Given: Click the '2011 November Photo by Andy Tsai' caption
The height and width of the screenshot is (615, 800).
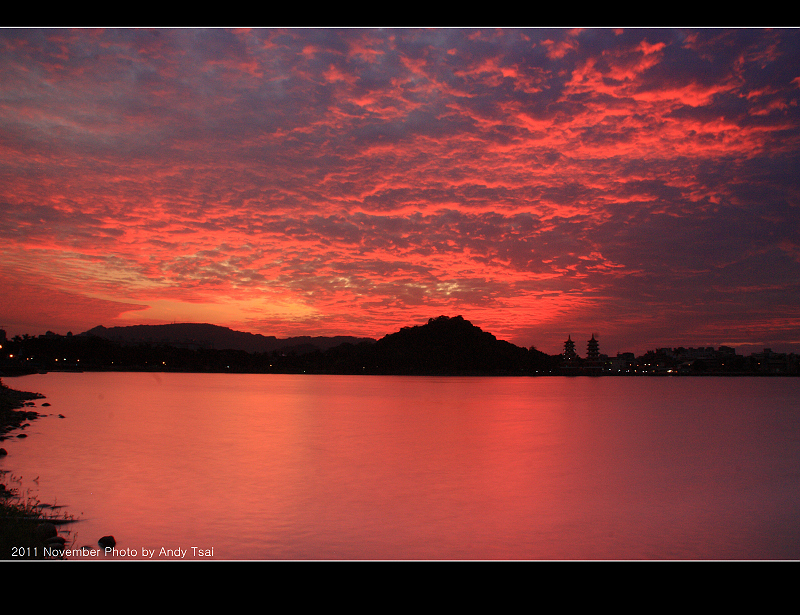Looking at the screenshot, I should click(x=112, y=552).
